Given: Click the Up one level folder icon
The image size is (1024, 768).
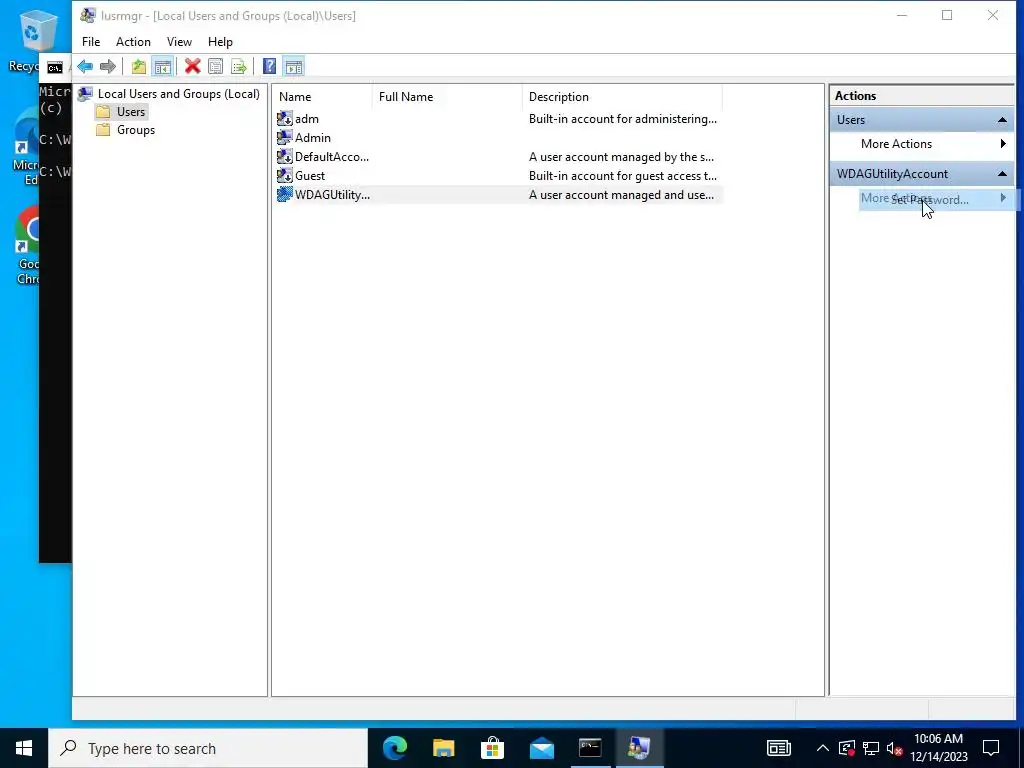Looking at the screenshot, I should [x=138, y=67].
